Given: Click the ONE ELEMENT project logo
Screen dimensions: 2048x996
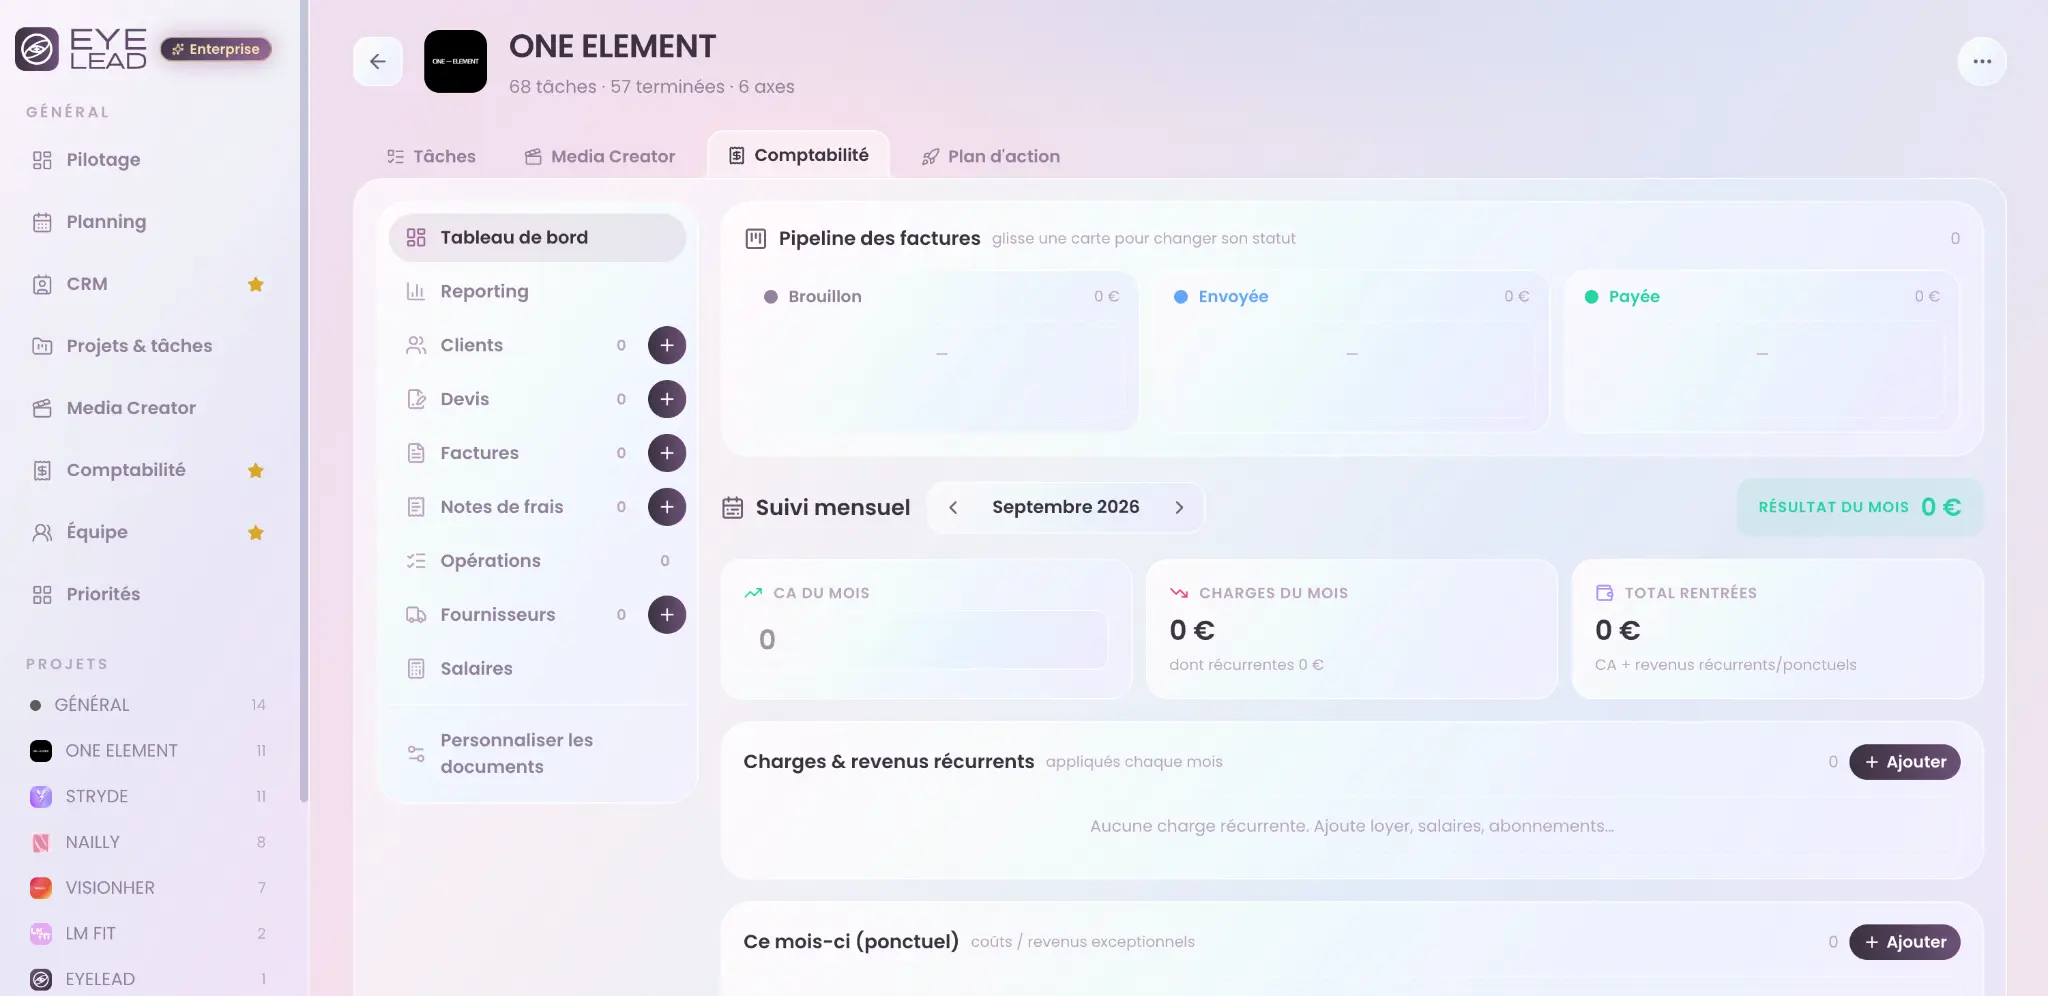Looking at the screenshot, I should (455, 61).
